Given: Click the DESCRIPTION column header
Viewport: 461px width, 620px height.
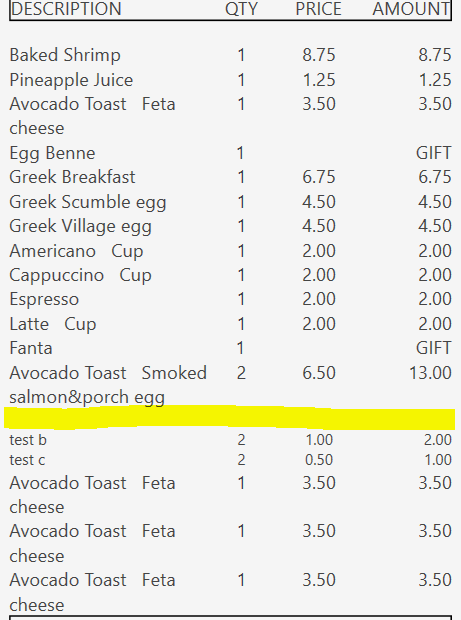Looking at the screenshot, I should click(x=66, y=9).
